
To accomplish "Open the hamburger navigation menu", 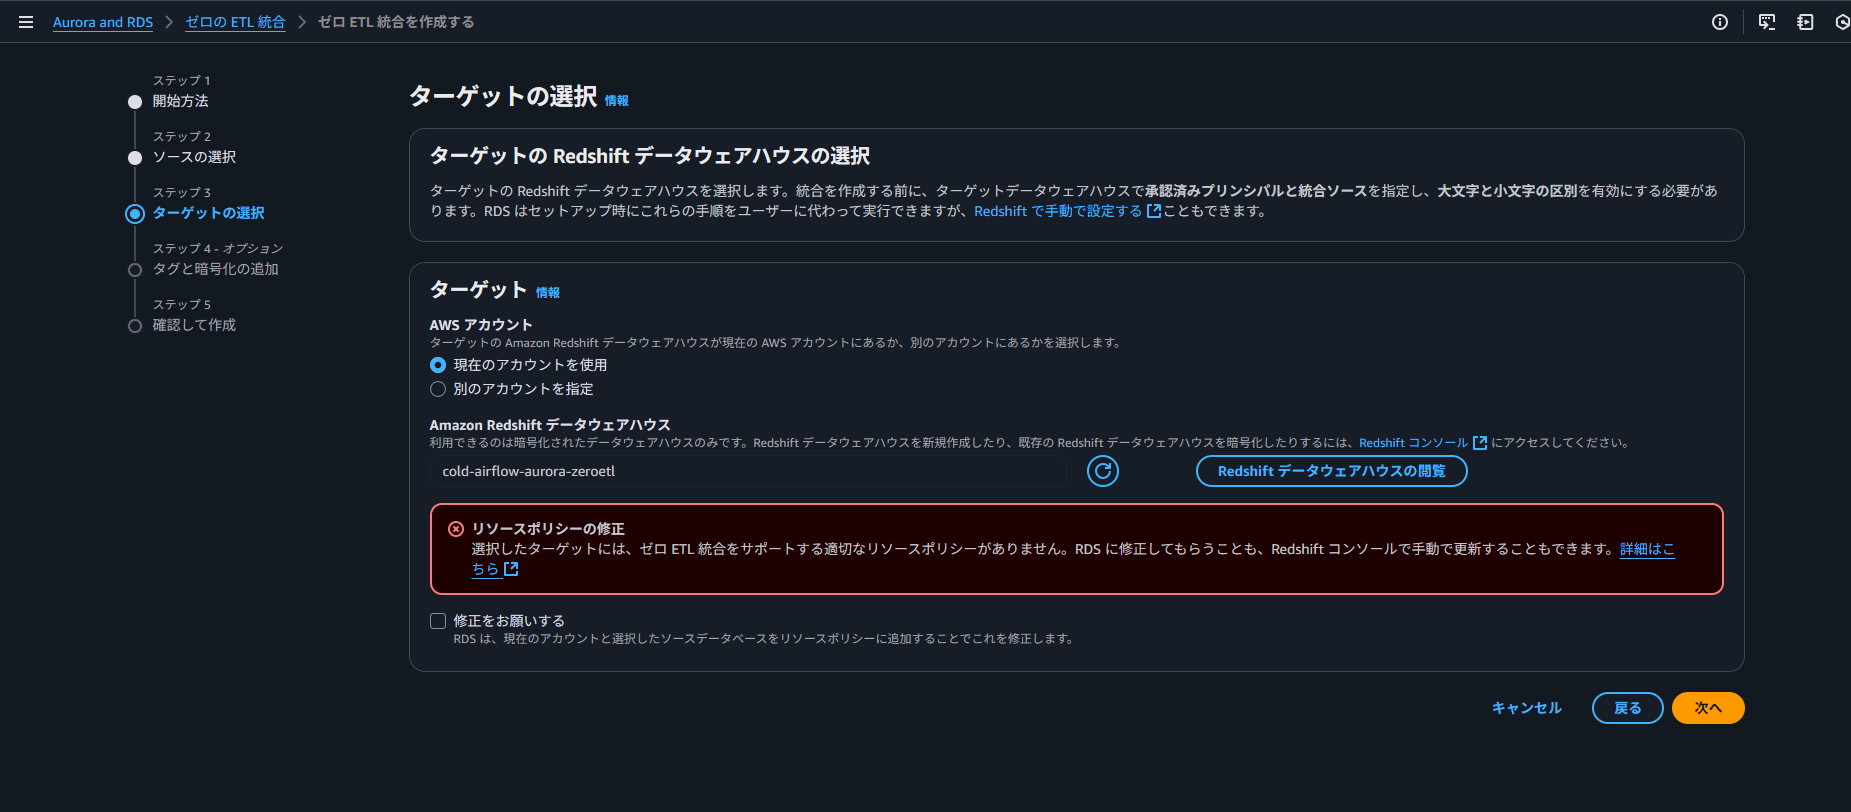I will [x=26, y=22].
